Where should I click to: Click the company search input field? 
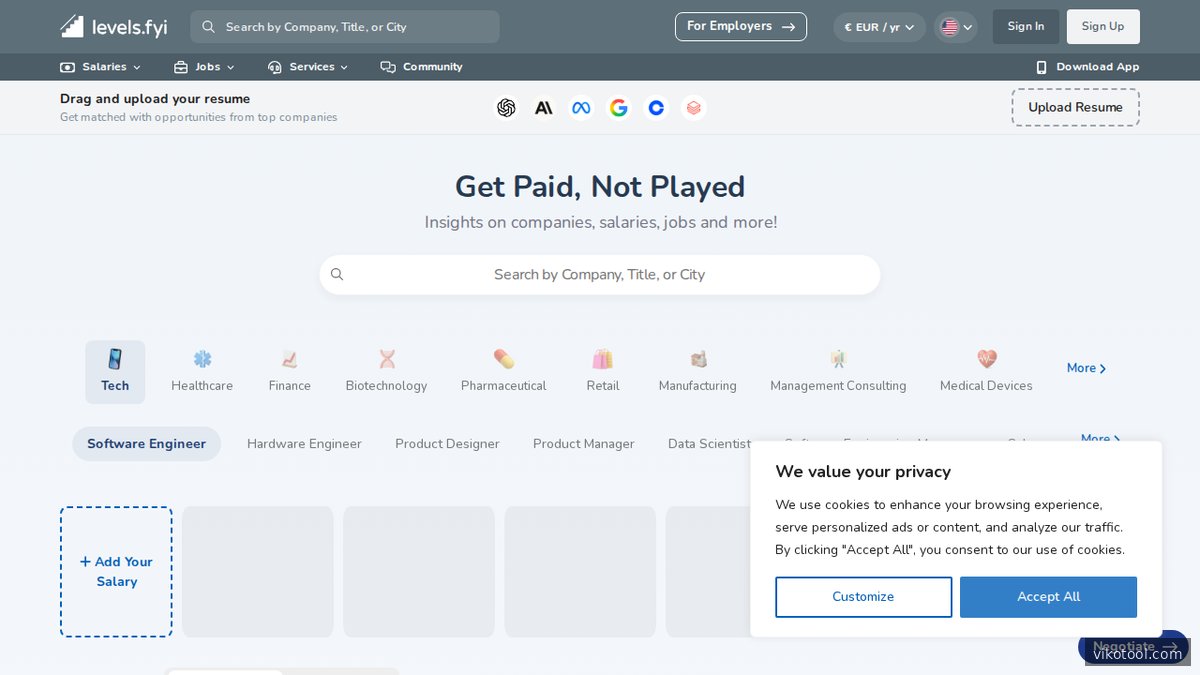pos(600,274)
